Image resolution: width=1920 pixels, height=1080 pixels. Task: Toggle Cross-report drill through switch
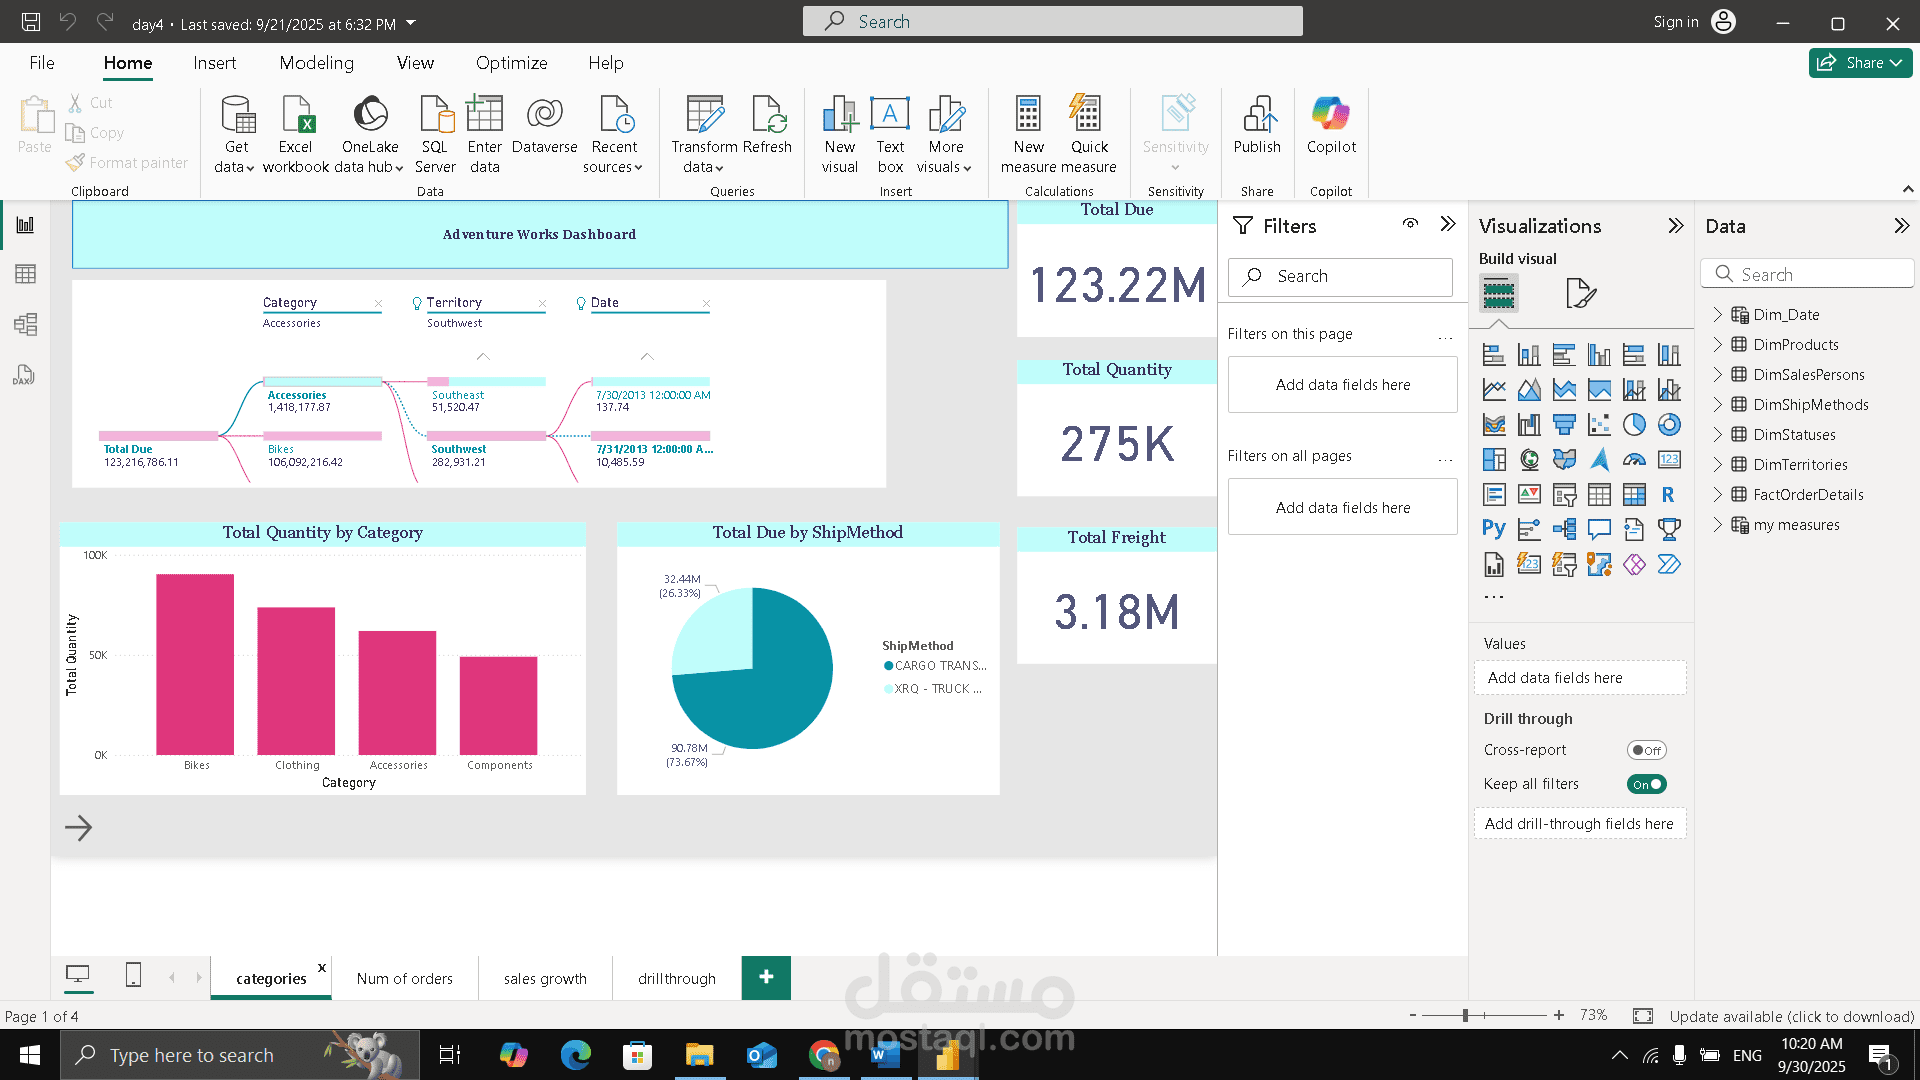[x=1646, y=750]
